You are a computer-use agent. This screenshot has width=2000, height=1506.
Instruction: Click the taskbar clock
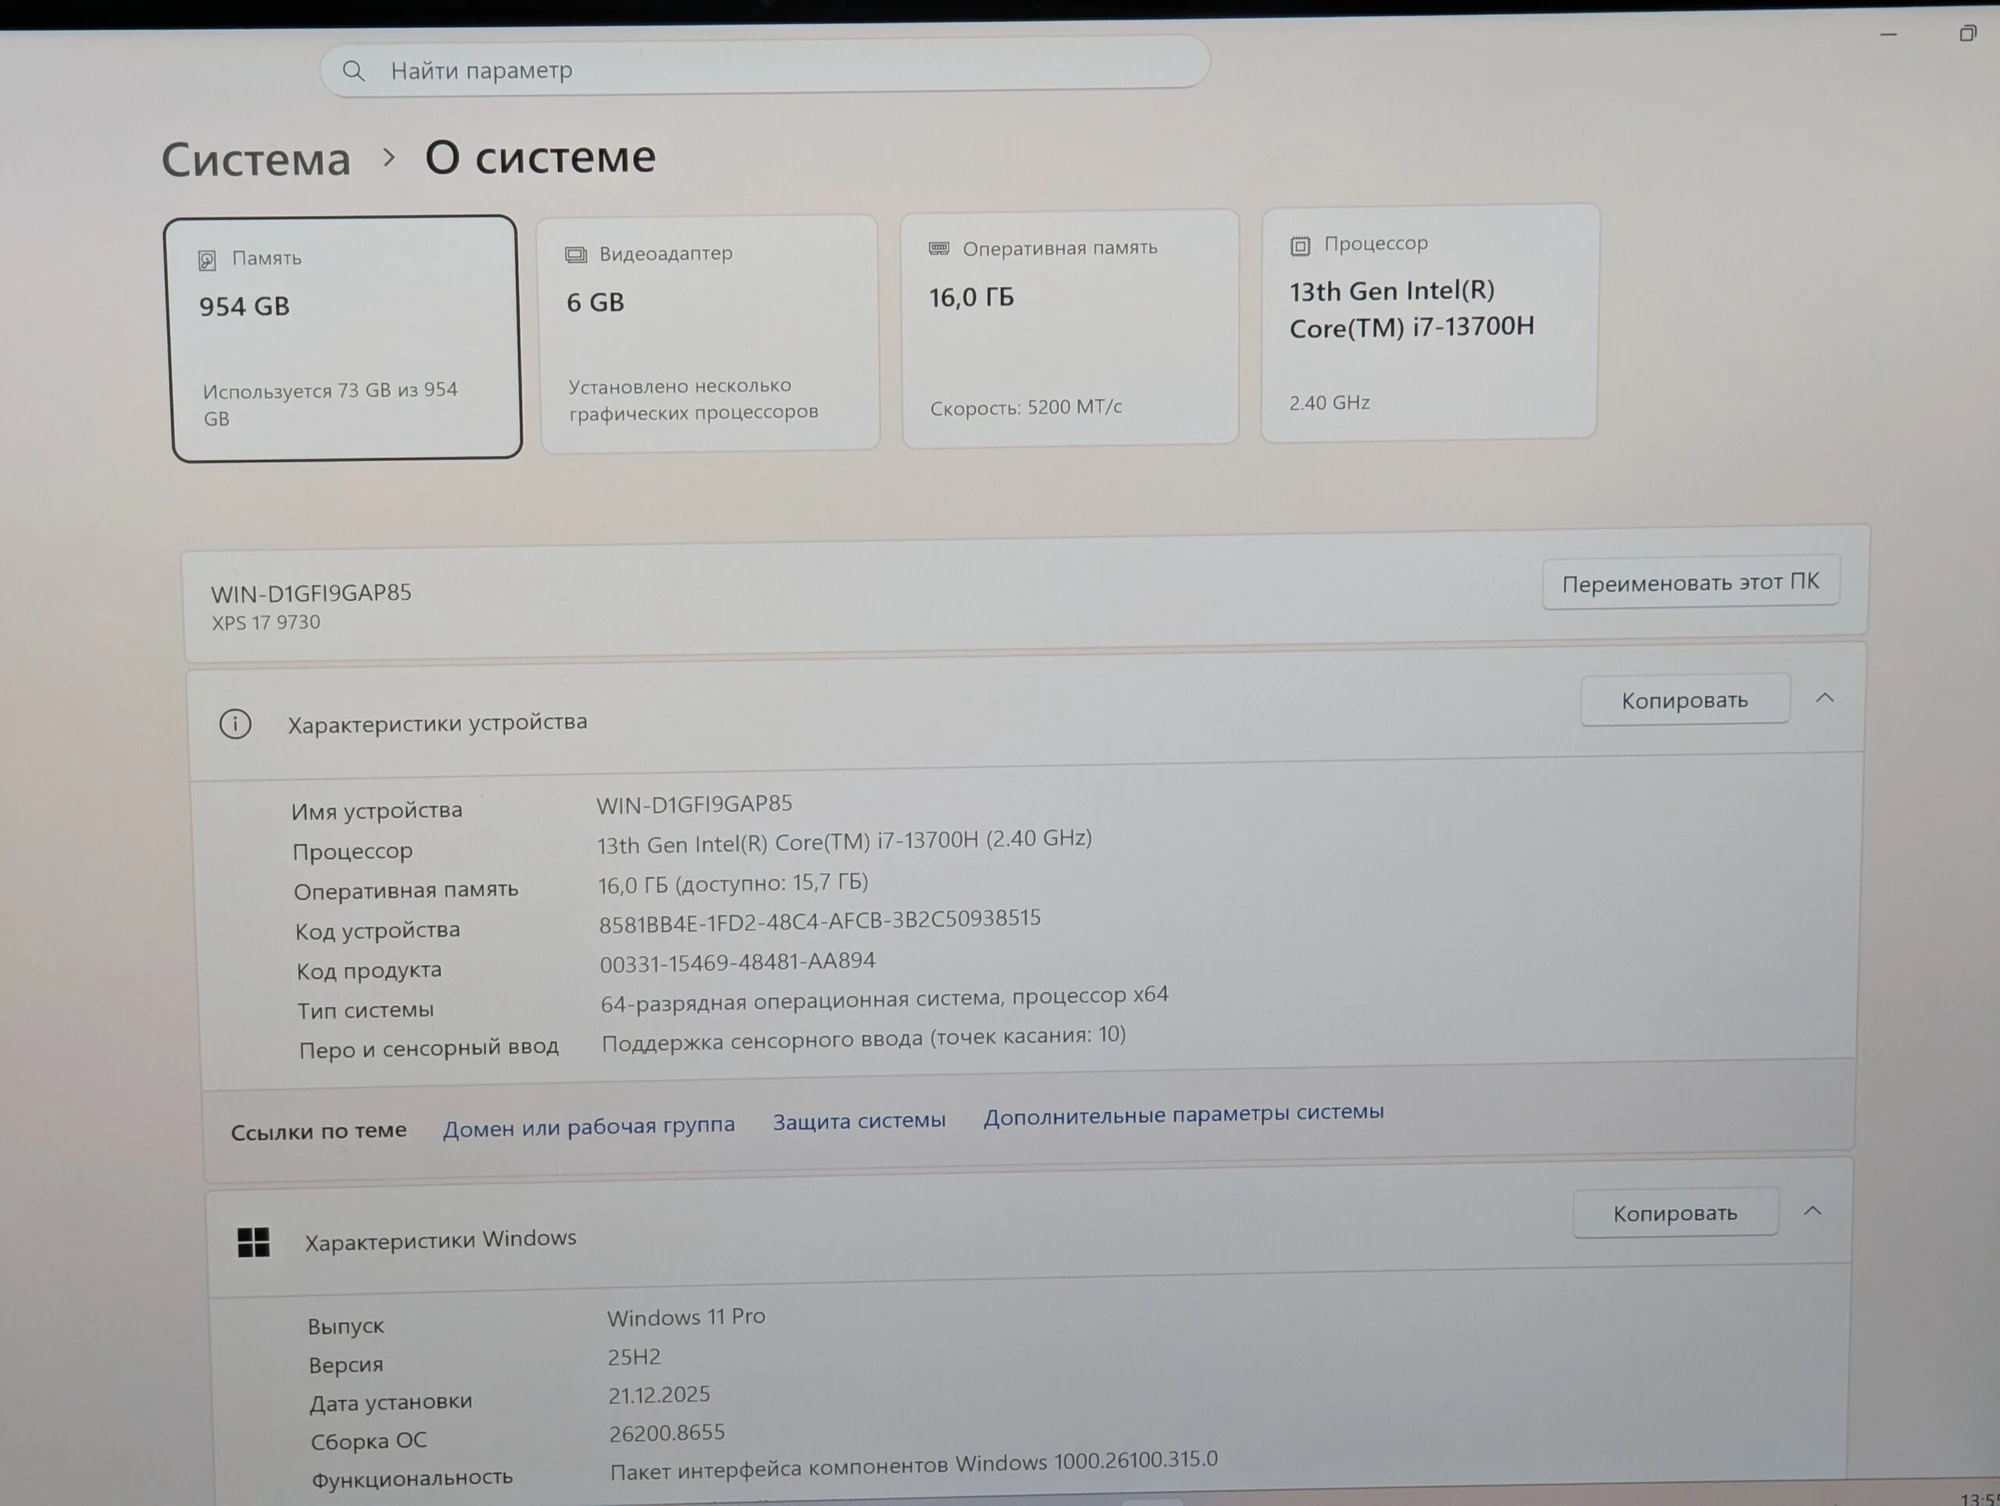(1980, 1497)
